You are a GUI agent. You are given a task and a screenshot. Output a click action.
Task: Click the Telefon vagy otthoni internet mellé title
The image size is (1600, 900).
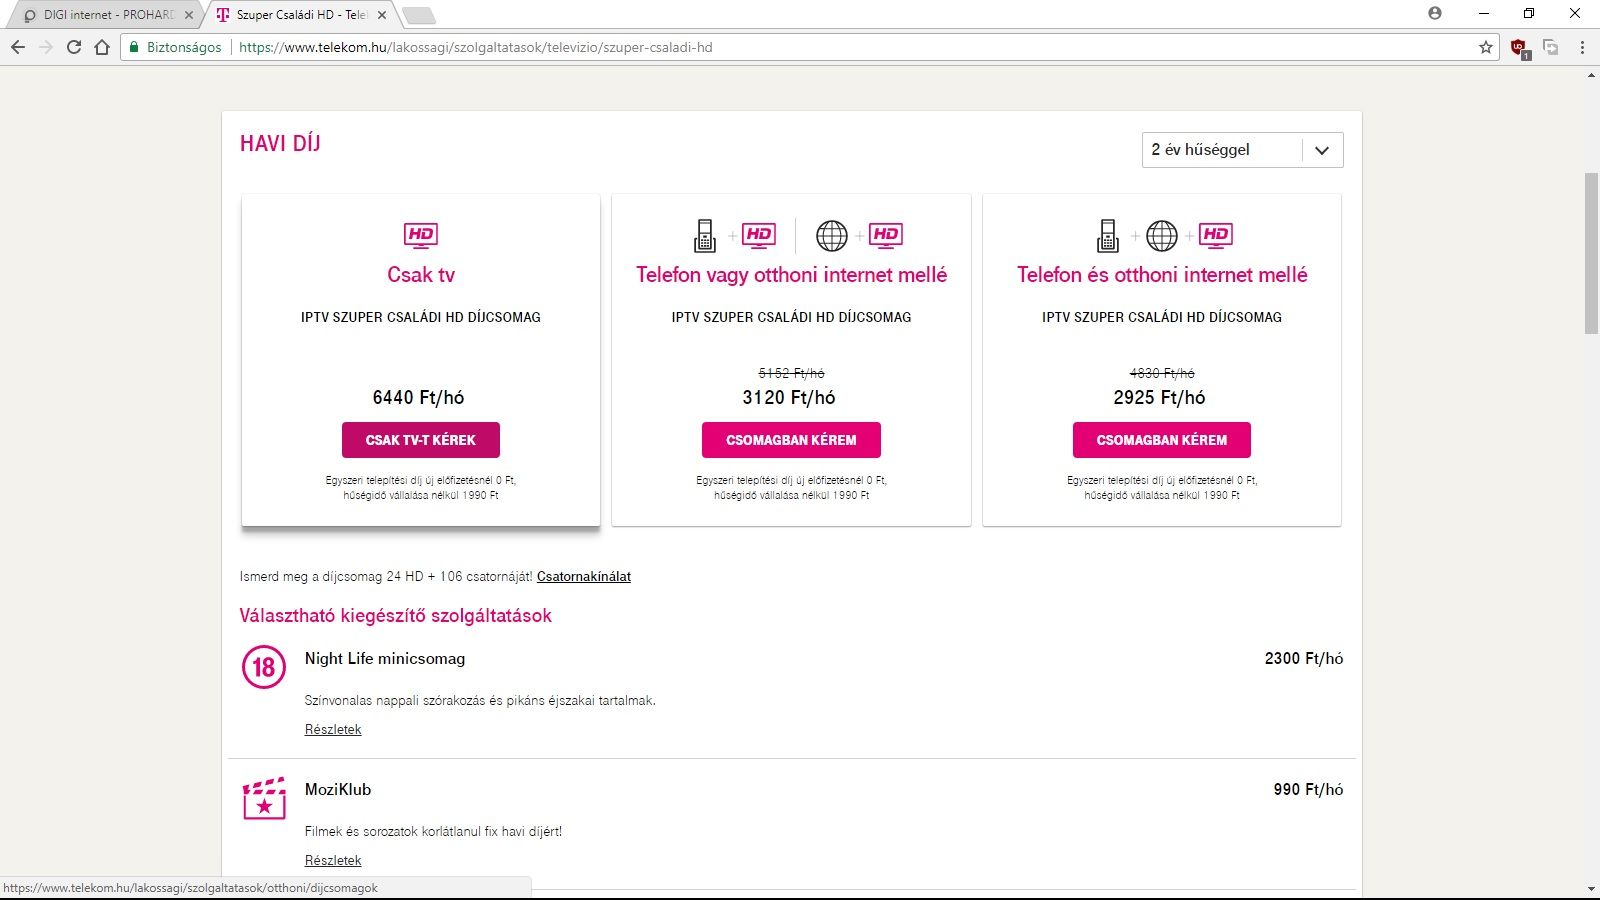pos(791,275)
